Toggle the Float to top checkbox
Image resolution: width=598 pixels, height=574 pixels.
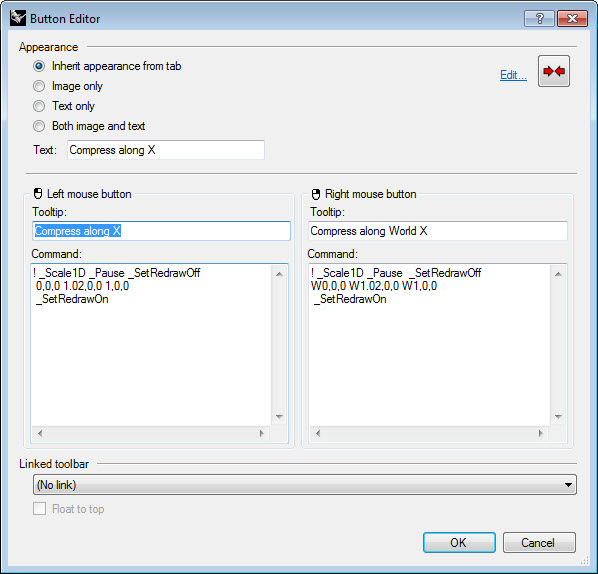(x=39, y=508)
